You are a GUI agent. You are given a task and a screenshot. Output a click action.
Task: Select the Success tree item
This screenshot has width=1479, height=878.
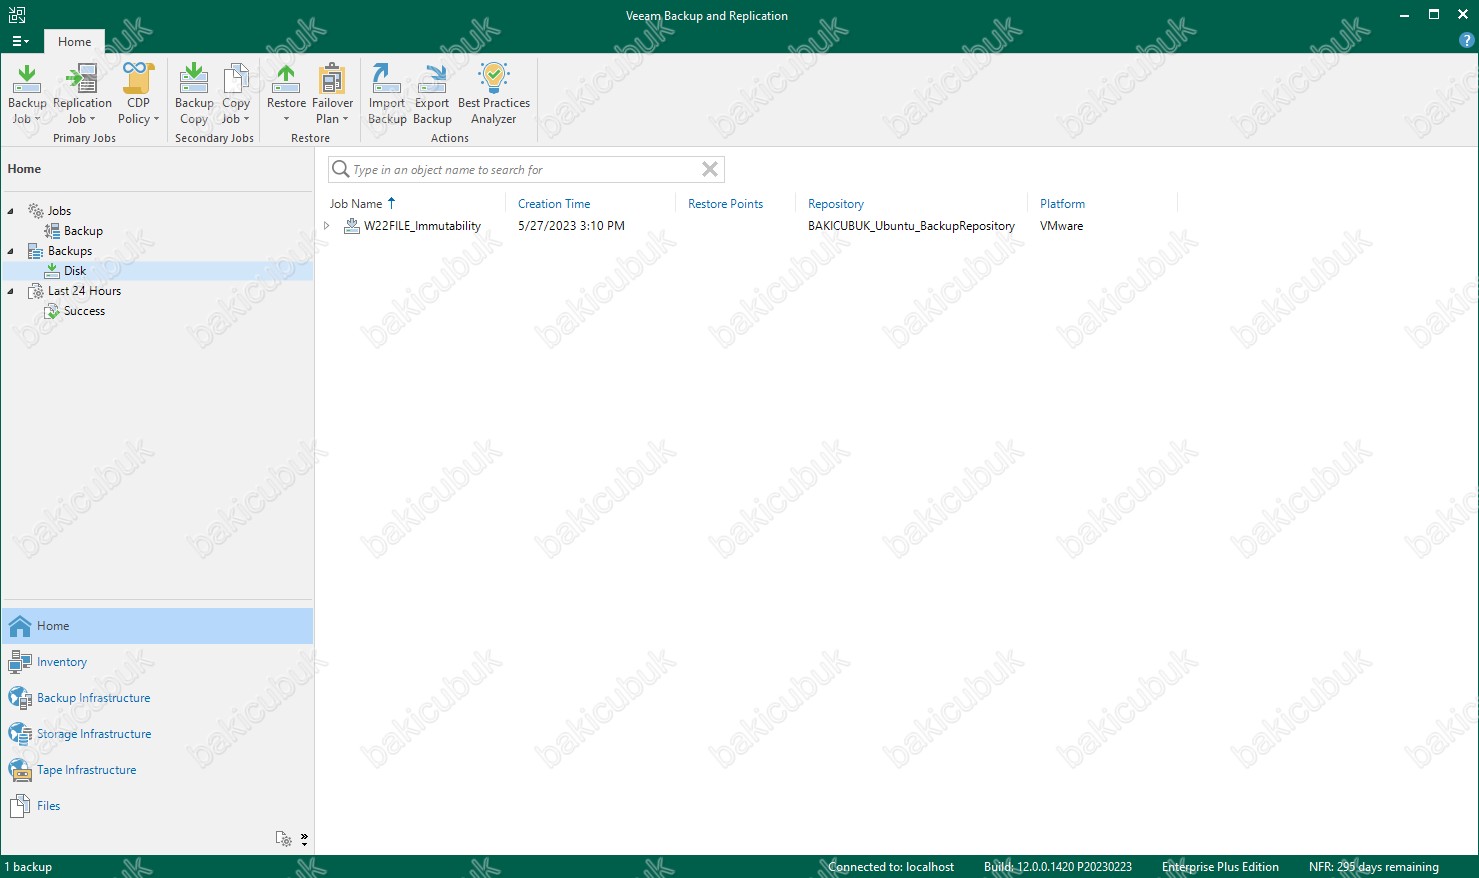pos(84,311)
